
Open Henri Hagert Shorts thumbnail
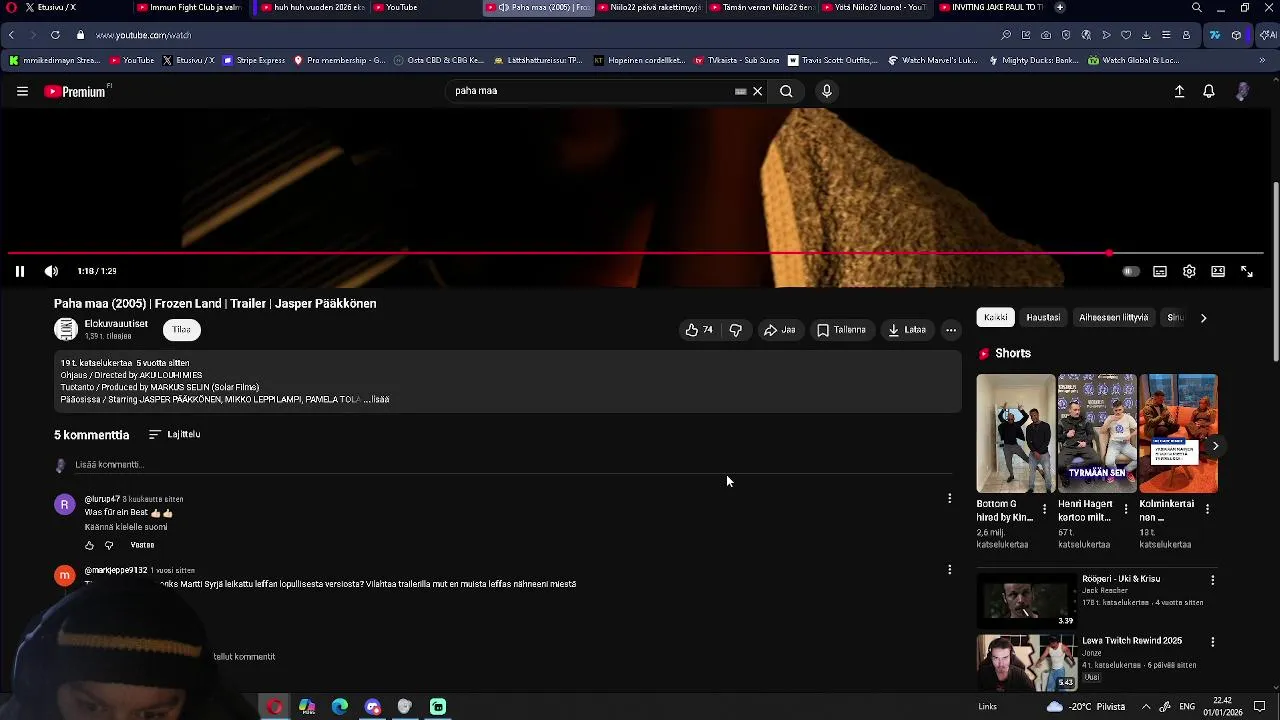pyautogui.click(x=1097, y=433)
